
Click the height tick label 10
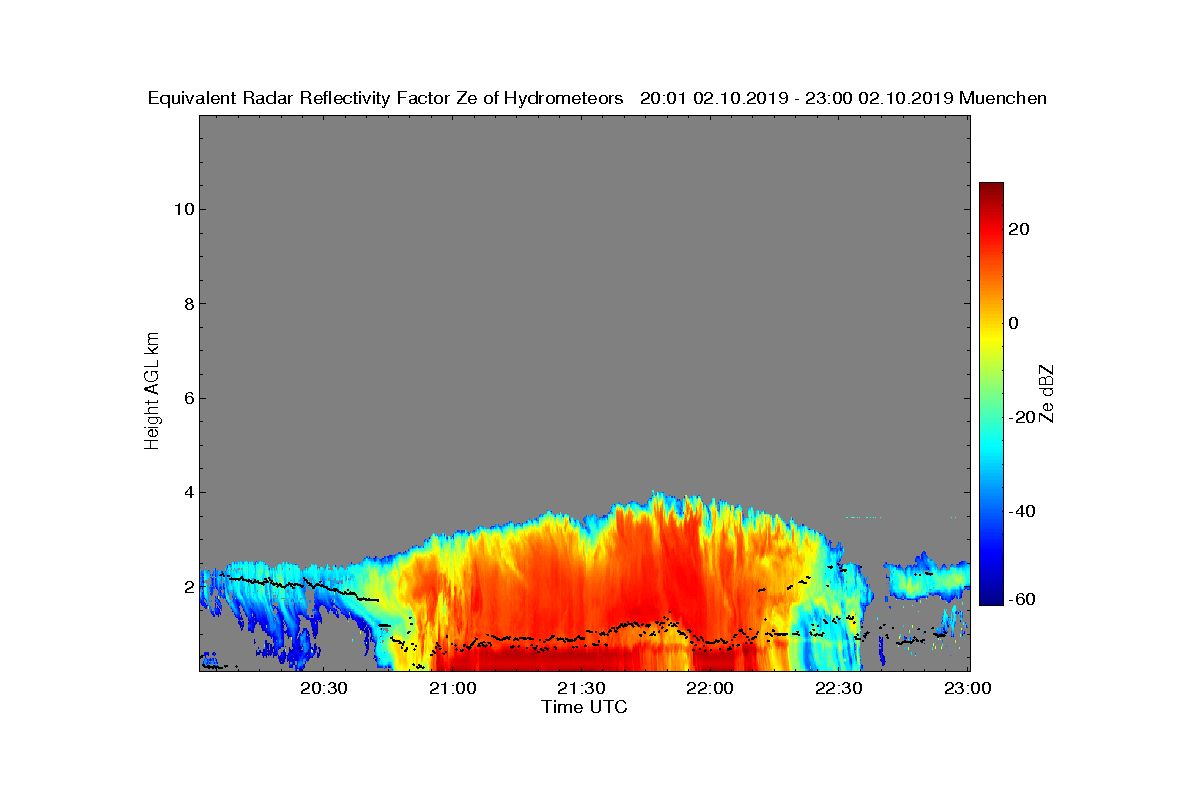point(183,209)
